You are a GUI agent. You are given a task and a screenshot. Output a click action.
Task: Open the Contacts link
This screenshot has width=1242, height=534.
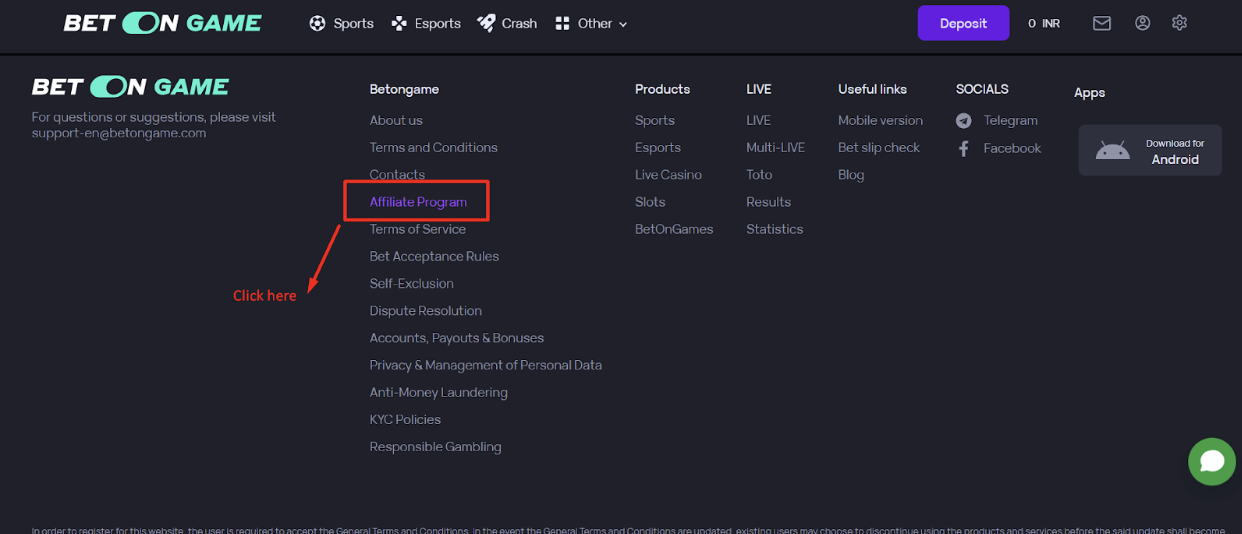[x=397, y=174]
